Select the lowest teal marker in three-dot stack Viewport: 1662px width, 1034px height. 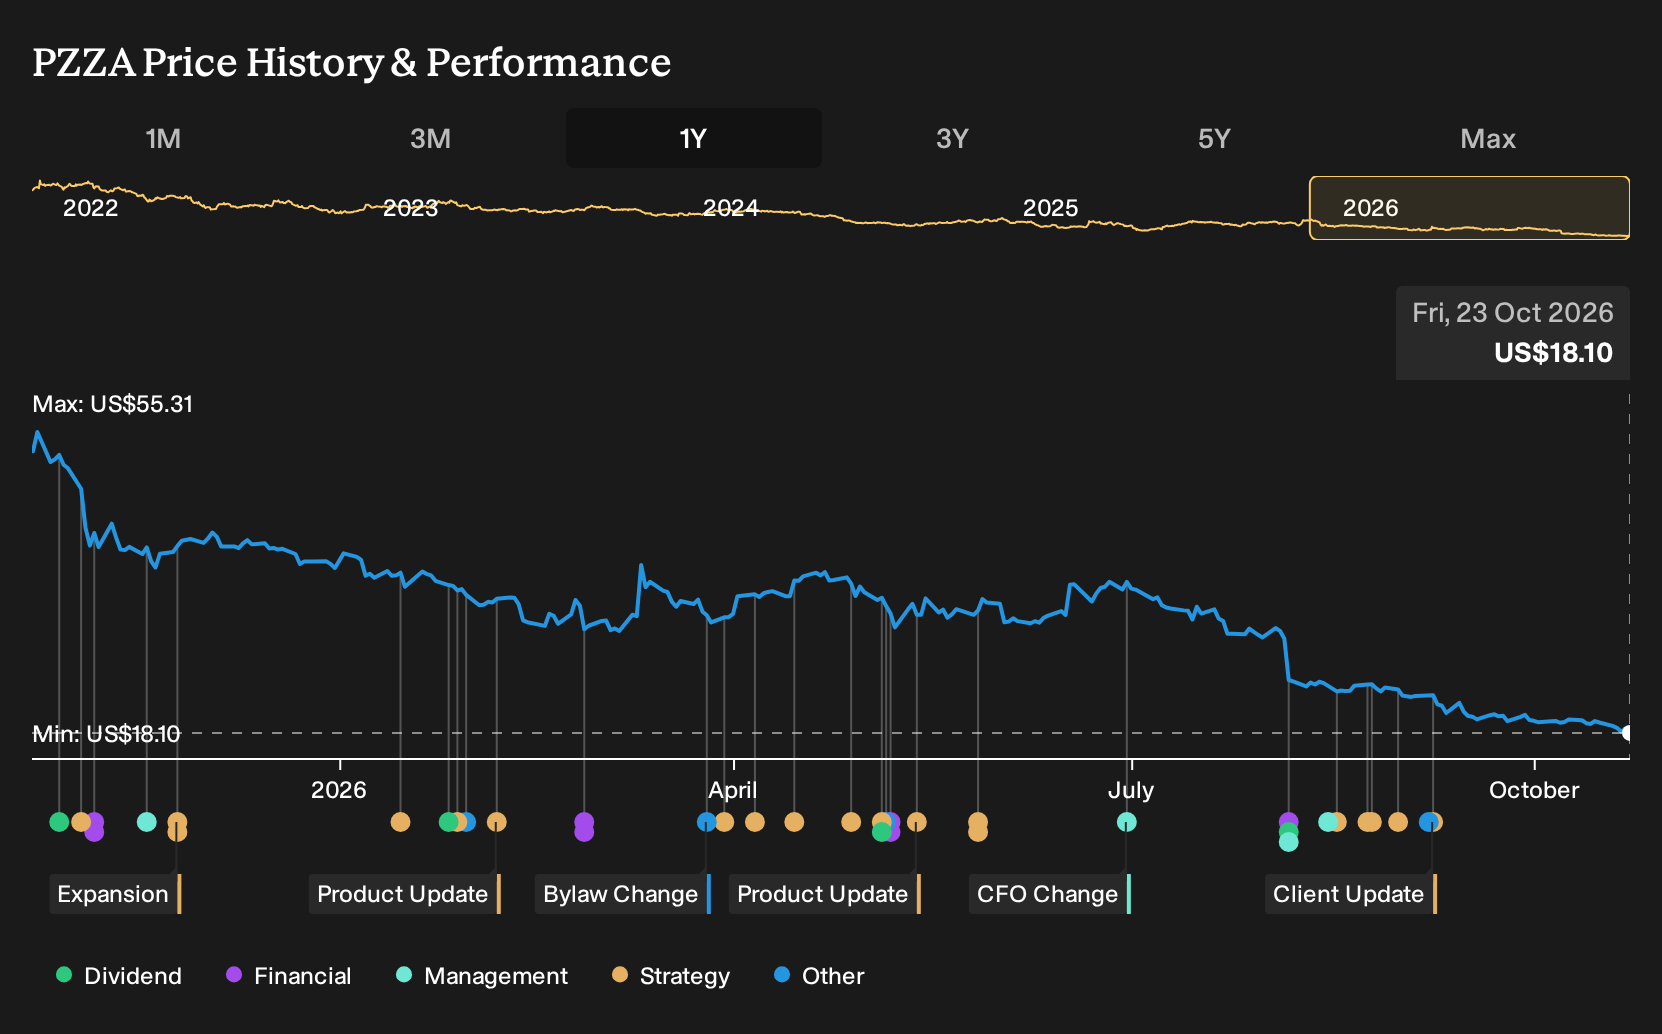1289,842
